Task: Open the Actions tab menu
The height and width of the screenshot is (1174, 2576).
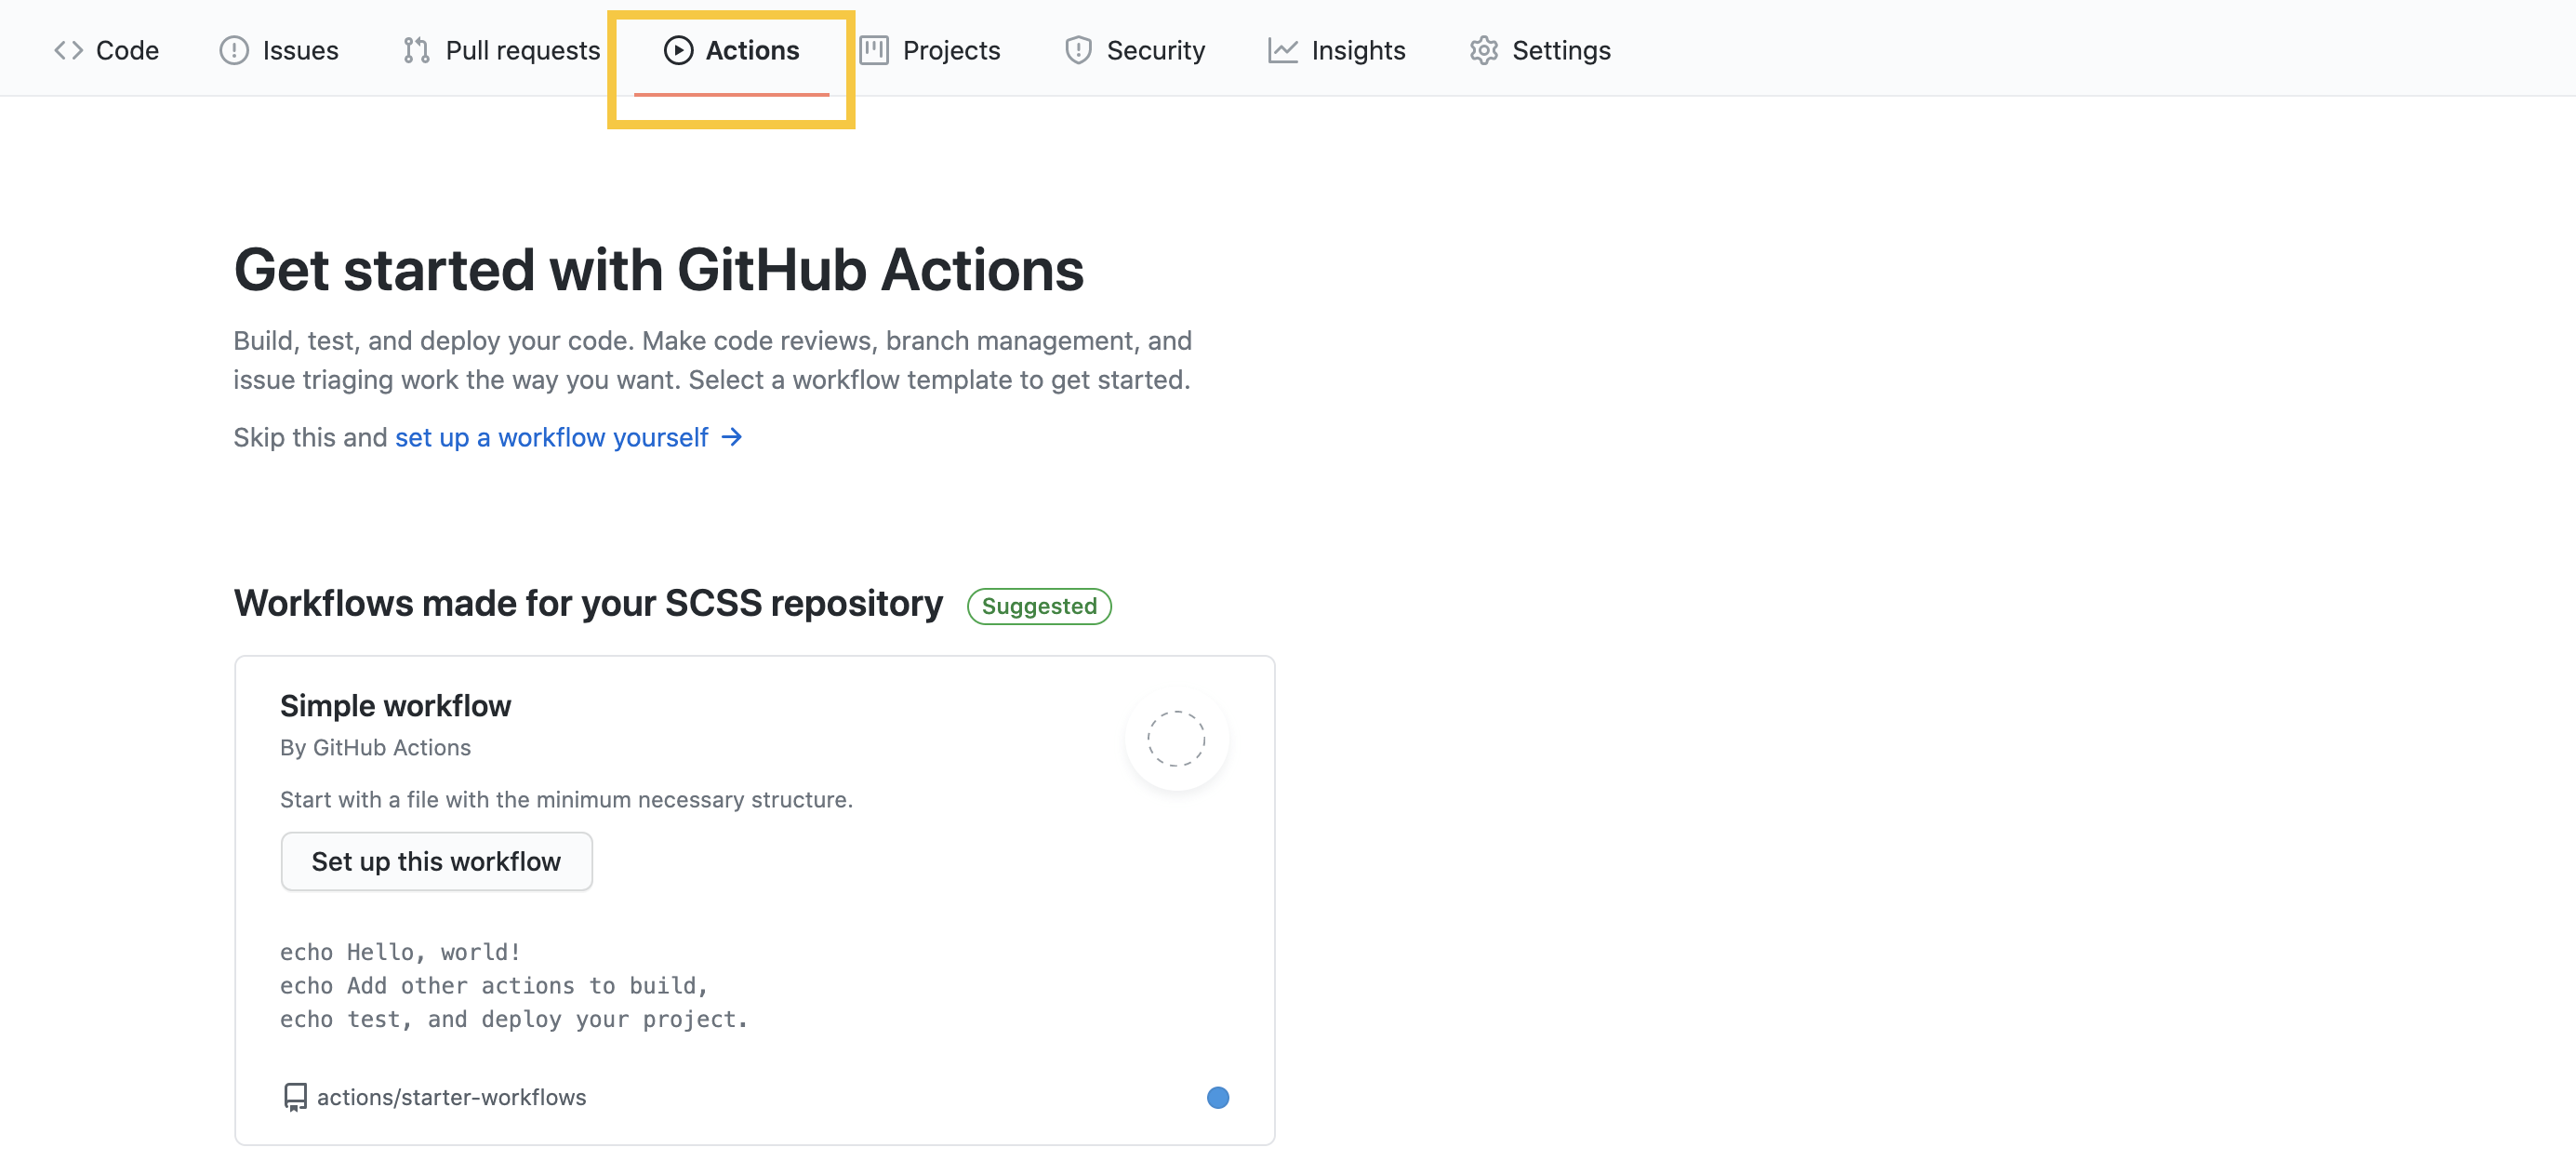Action: pyautogui.click(x=731, y=49)
